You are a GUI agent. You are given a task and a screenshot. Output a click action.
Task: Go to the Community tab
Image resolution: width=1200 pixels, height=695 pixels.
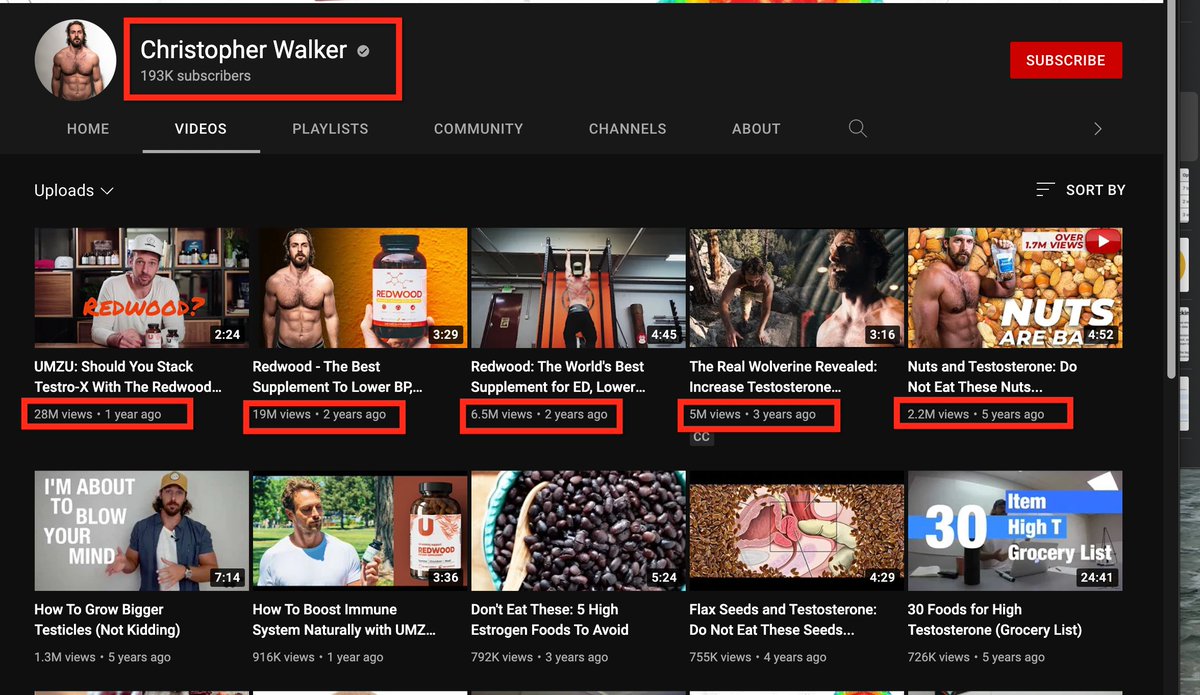[478, 129]
